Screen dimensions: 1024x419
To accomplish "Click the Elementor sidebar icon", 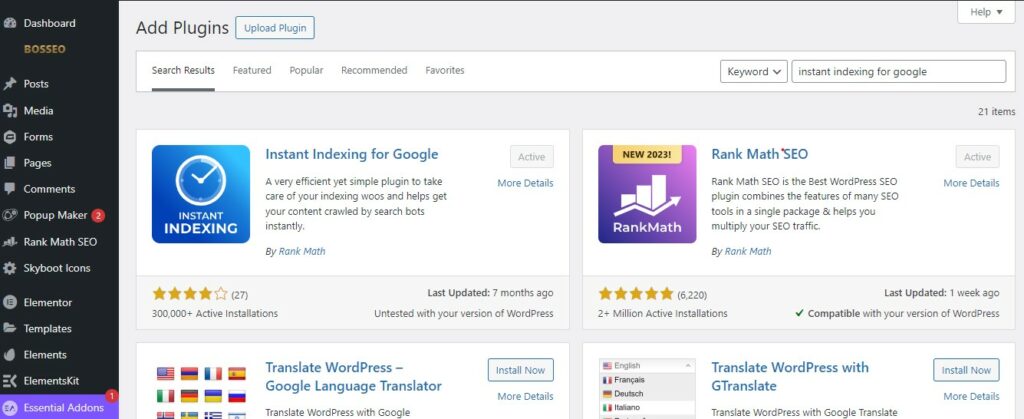I will click(x=9, y=302).
